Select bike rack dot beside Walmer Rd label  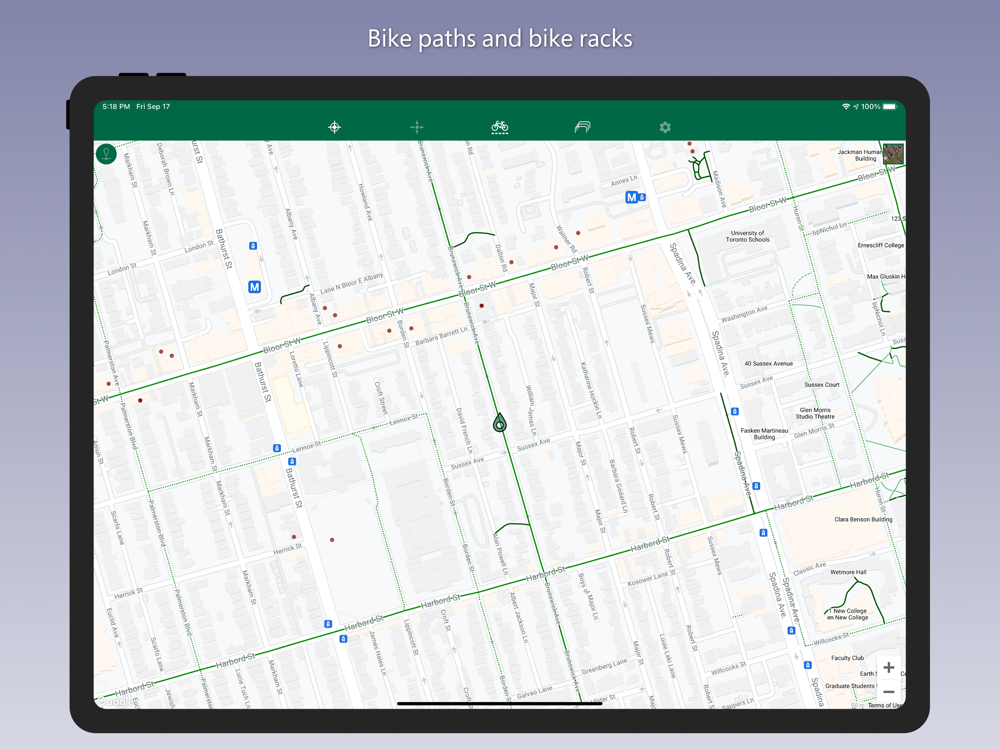pyautogui.click(x=578, y=233)
